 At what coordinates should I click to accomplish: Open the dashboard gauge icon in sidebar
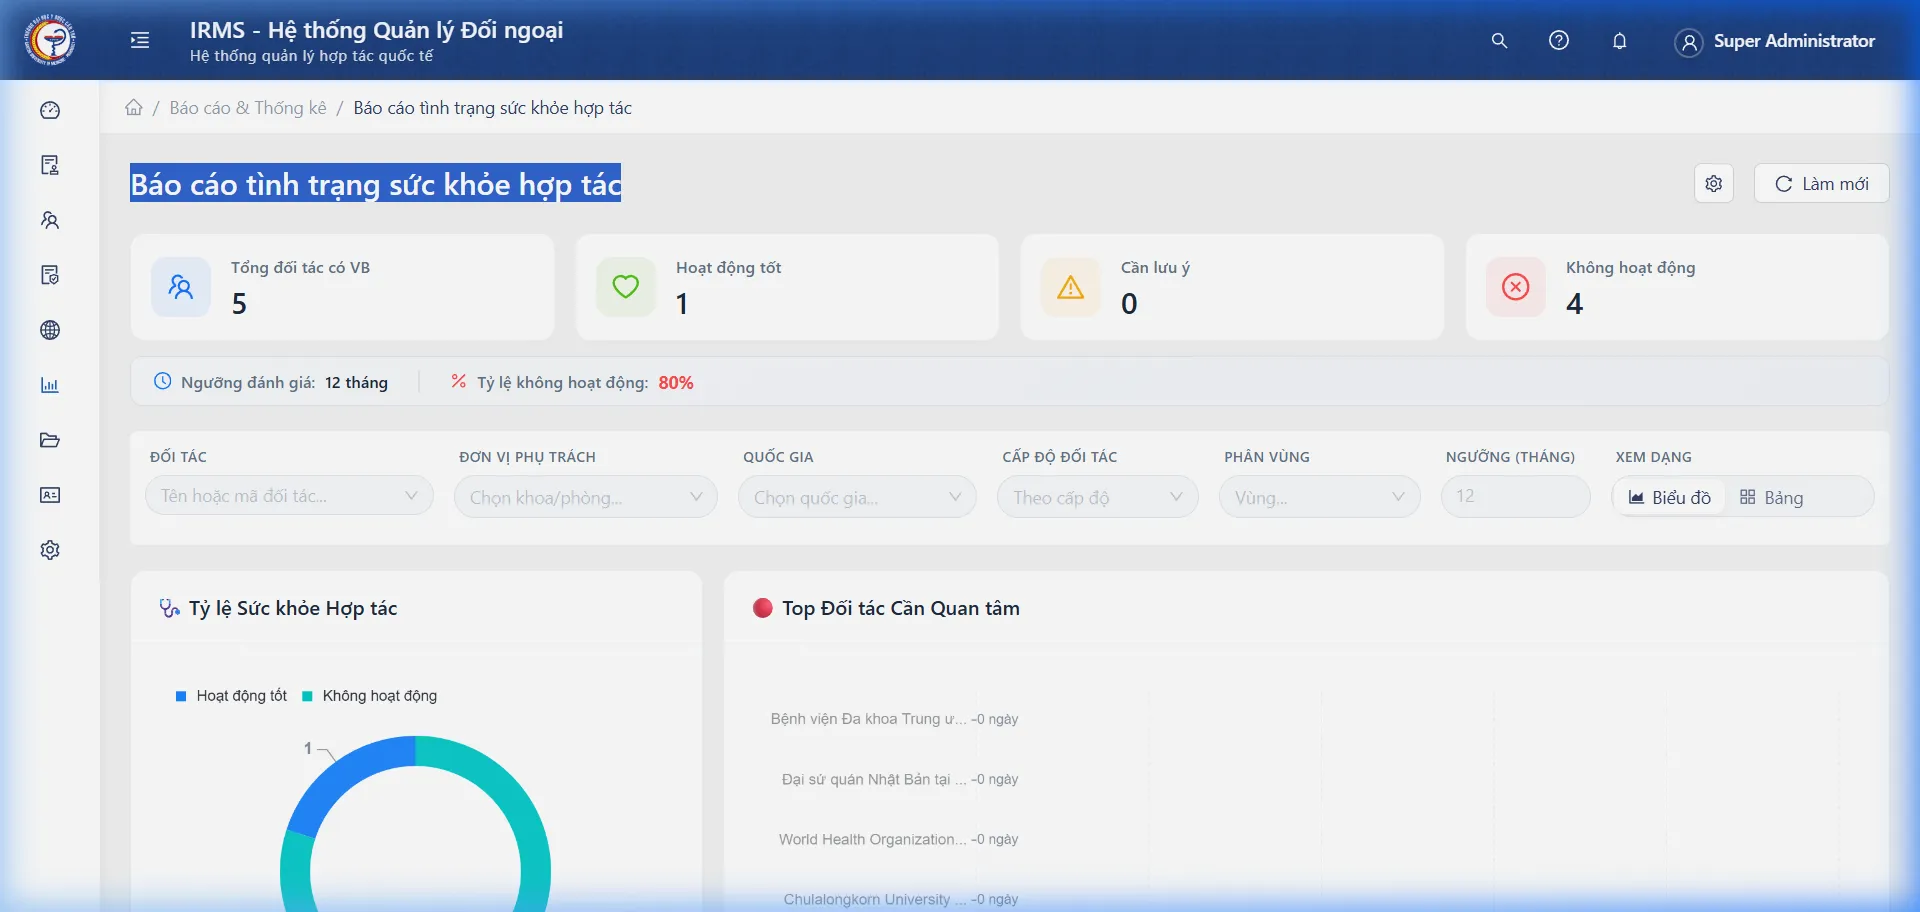tap(50, 110)
